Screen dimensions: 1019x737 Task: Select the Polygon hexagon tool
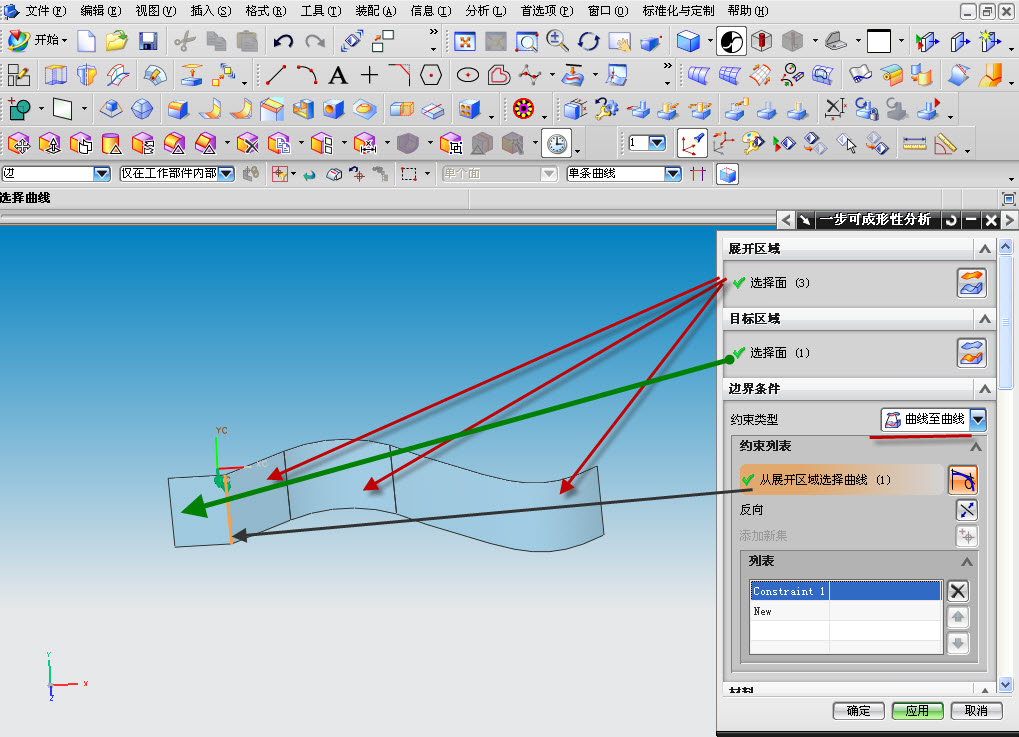431,75
